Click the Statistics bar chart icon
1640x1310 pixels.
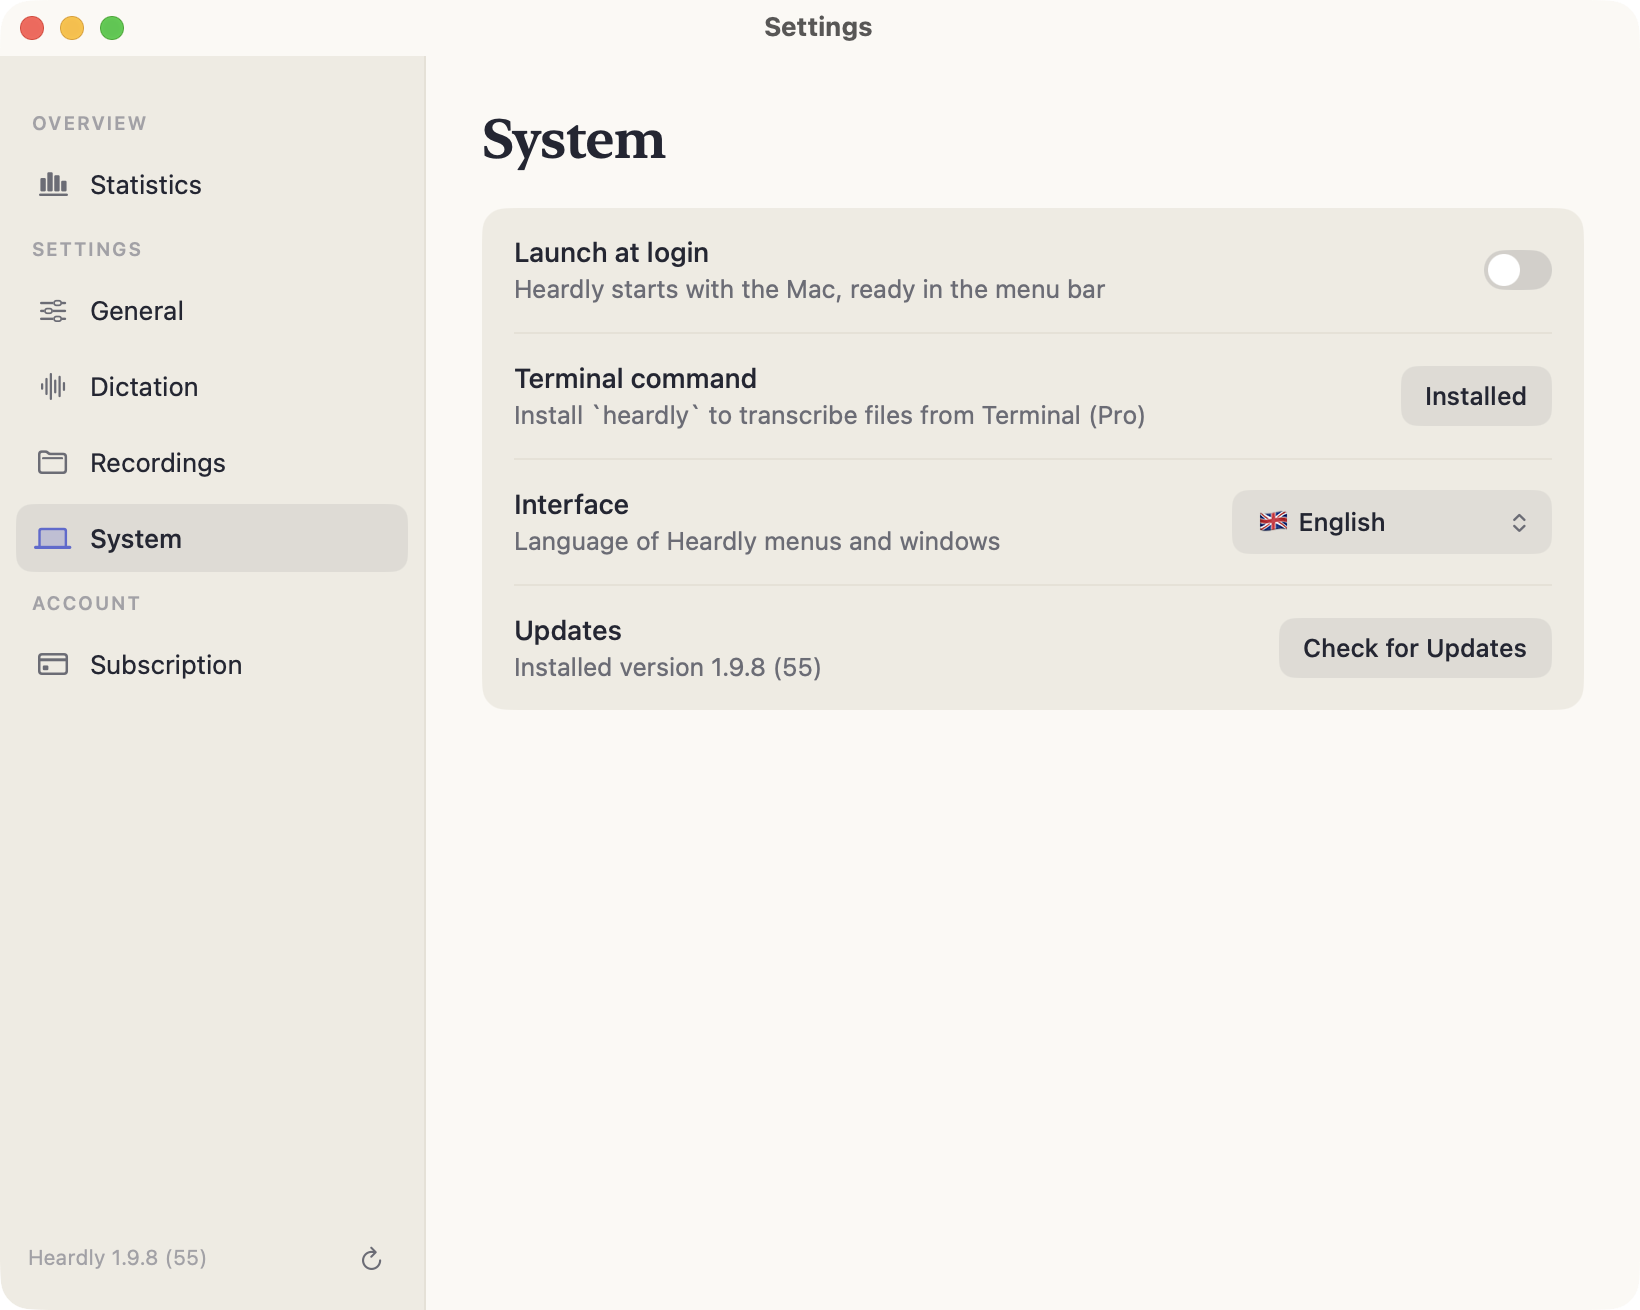coord(53,185)
